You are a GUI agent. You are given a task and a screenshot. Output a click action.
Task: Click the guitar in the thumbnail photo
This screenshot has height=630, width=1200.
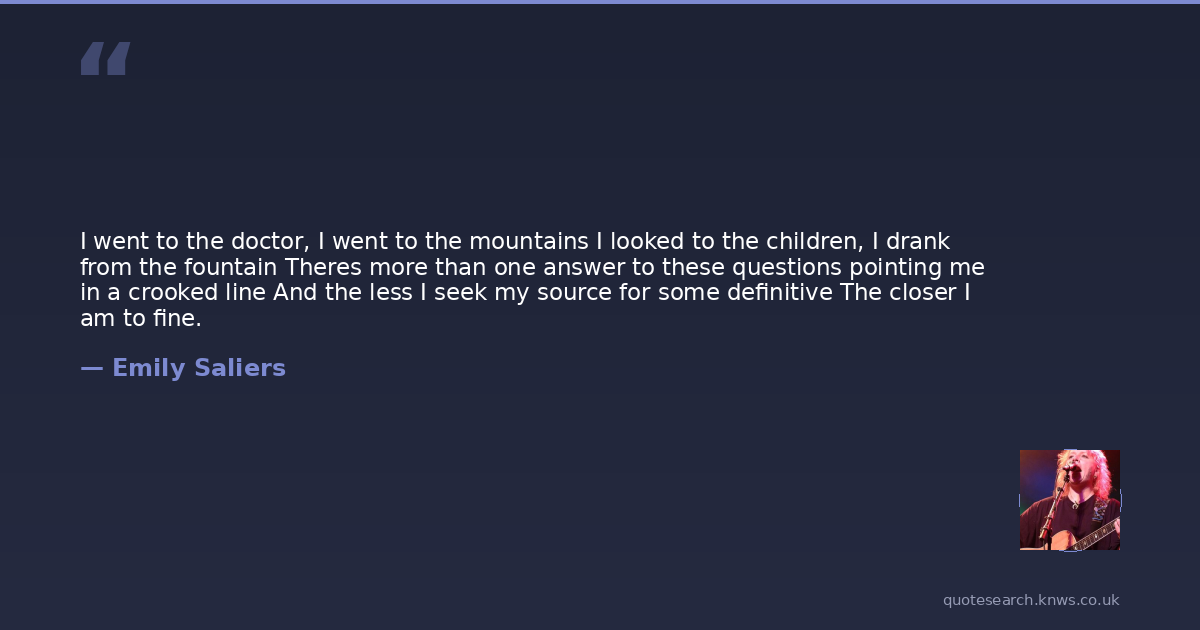click(x=1088, y=537)
